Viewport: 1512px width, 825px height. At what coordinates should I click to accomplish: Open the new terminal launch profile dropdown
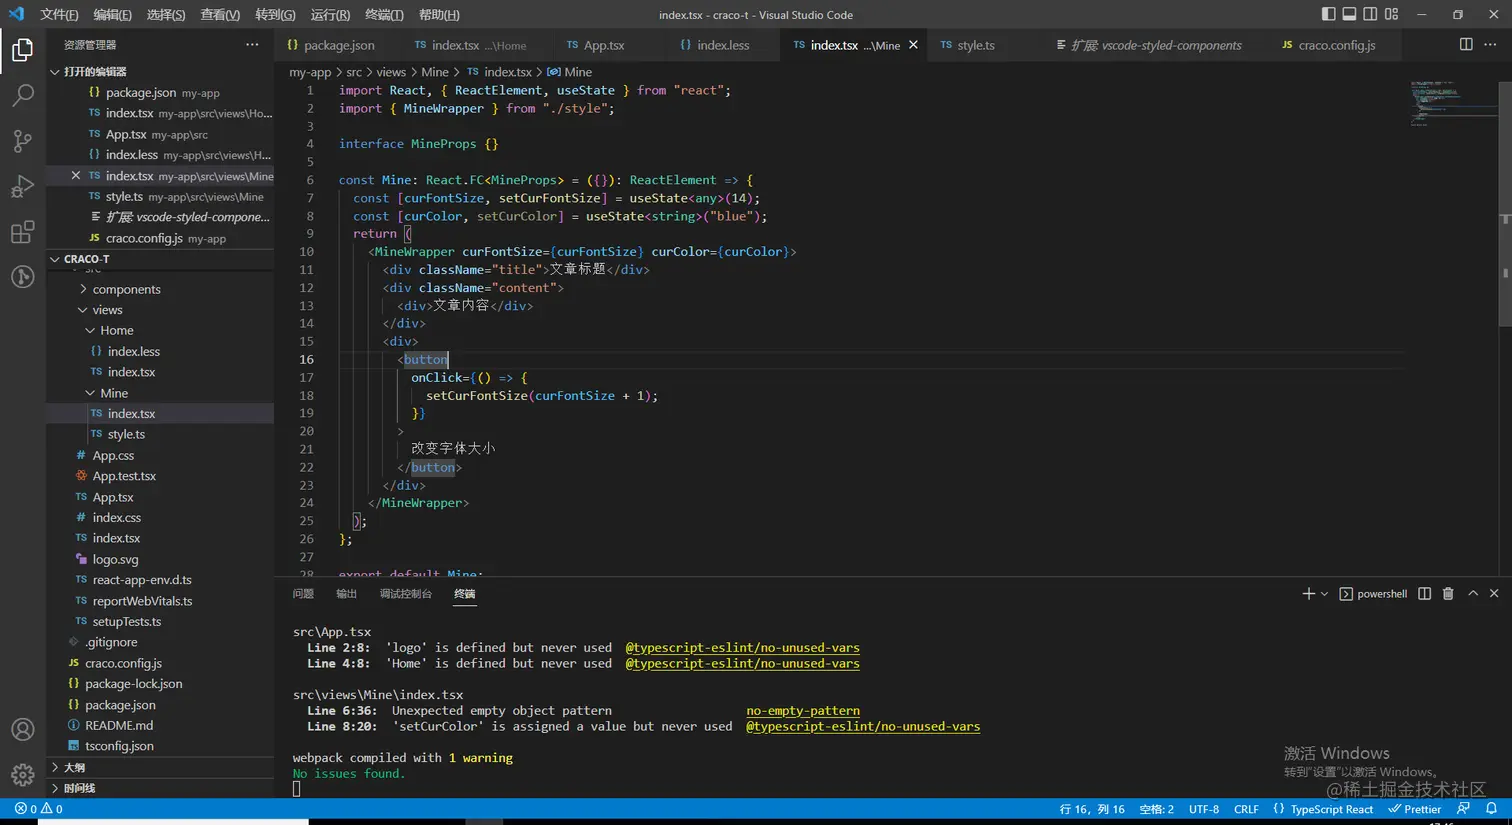click(1325, 594)
